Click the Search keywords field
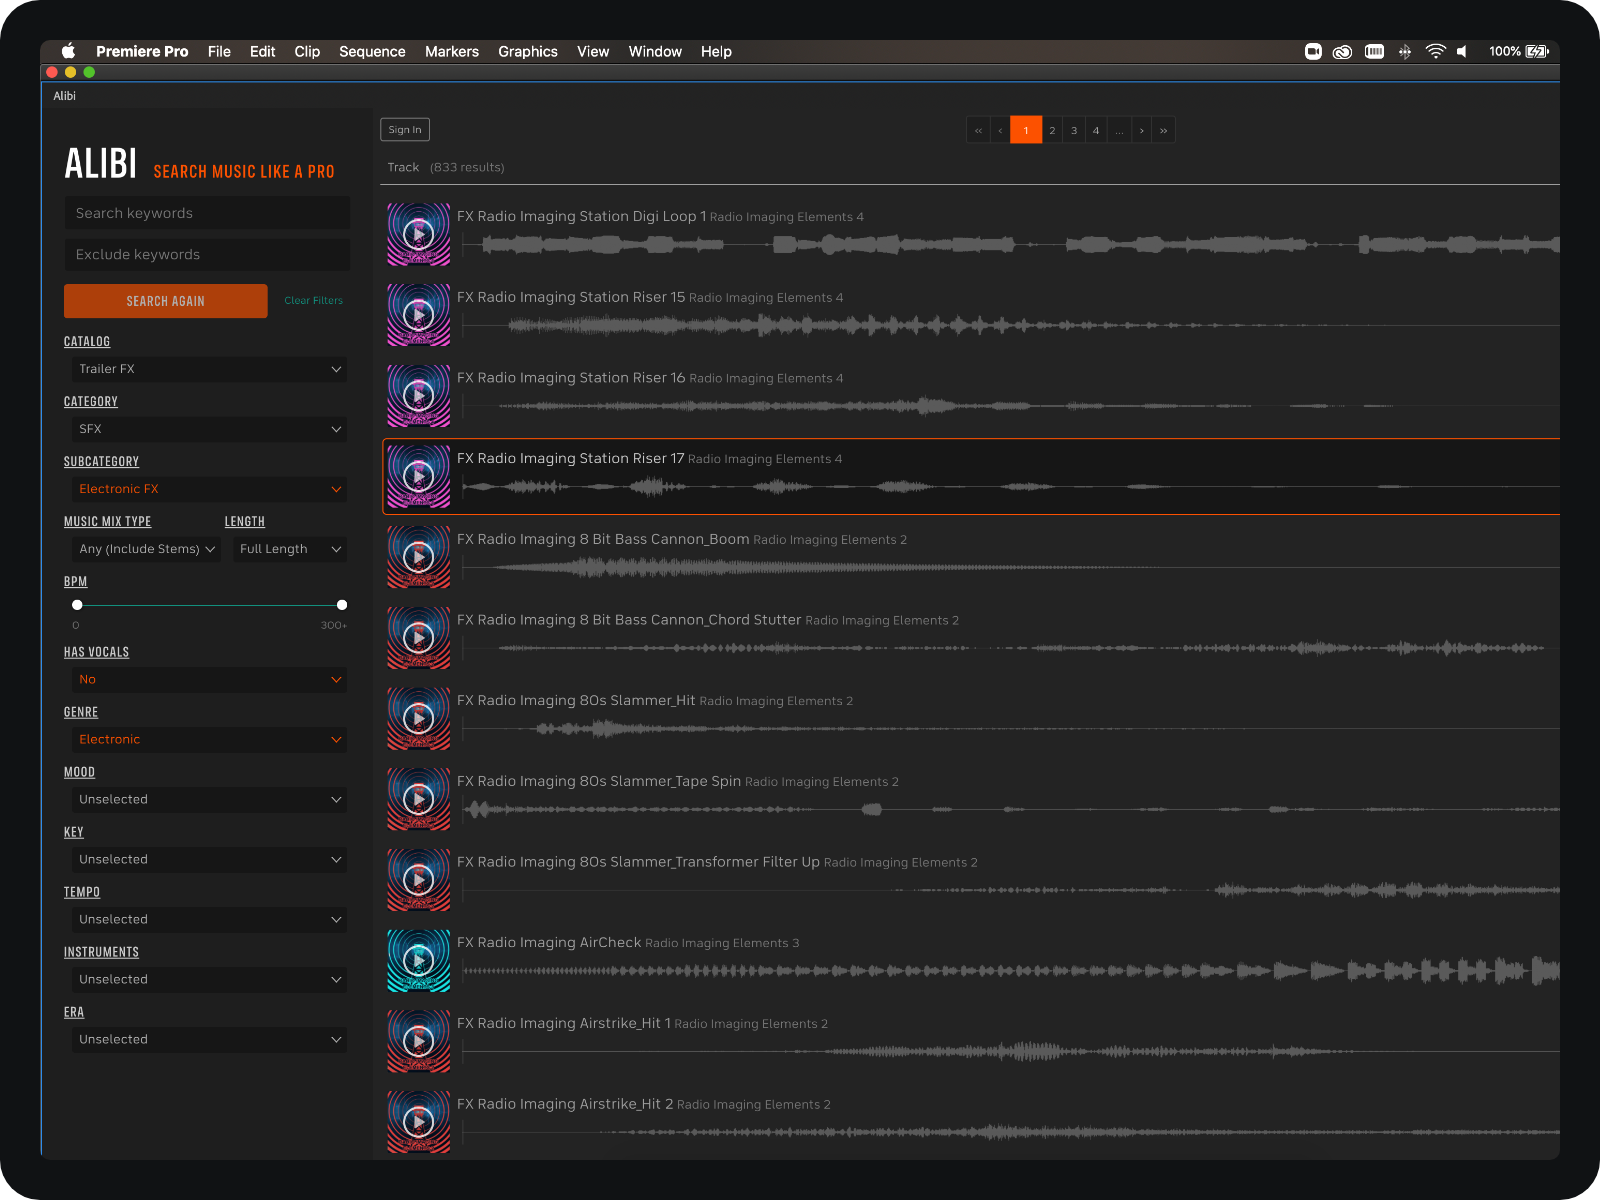This screenshot has height=1200, width=1600. click(x=207, y=213)
